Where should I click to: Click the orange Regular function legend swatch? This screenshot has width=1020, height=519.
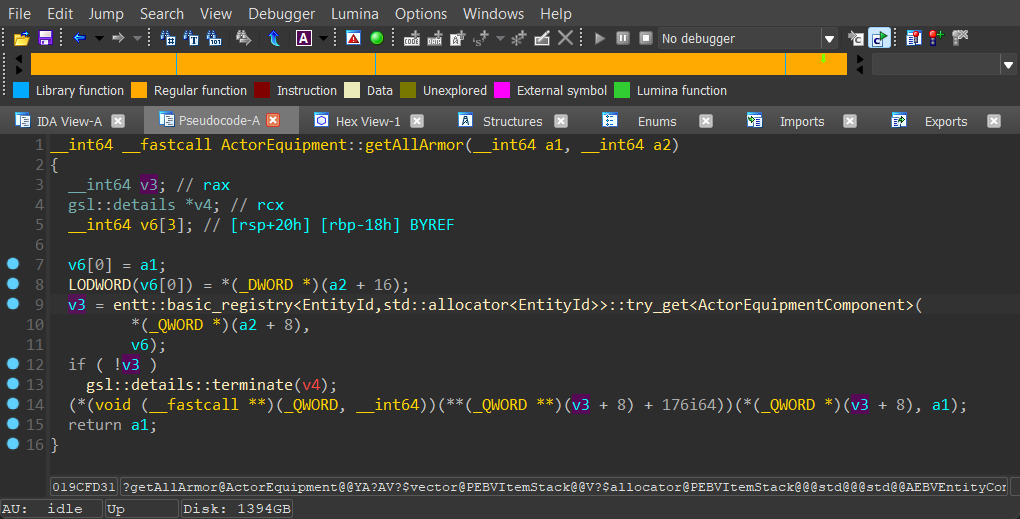pos(139,90)
